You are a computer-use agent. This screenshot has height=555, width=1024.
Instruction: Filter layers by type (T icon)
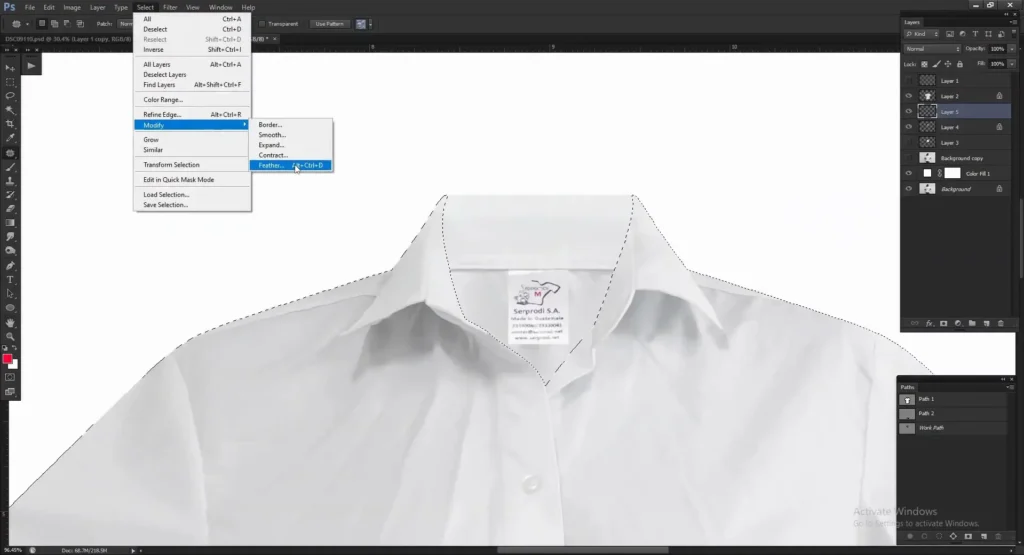click(x=975, y=34)
